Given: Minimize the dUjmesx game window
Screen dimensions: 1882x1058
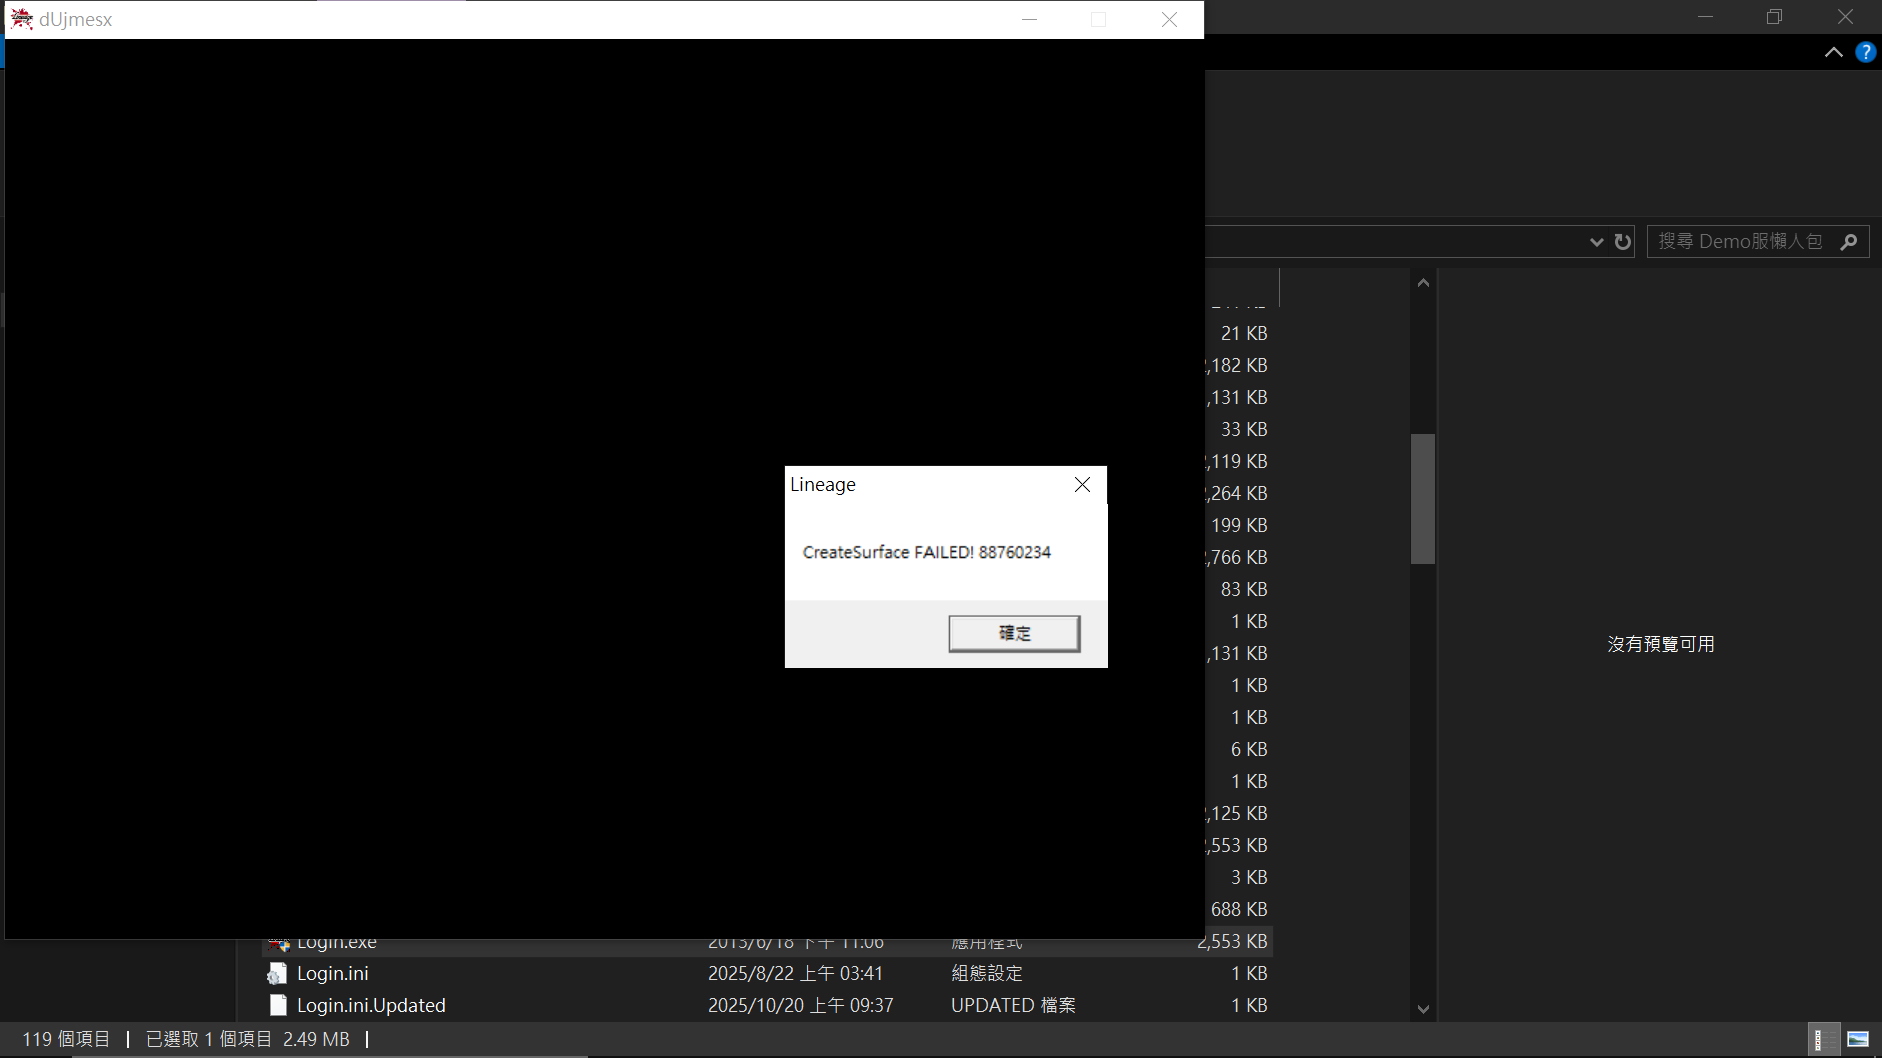Looking at the screenshot, I should 1029,19.
